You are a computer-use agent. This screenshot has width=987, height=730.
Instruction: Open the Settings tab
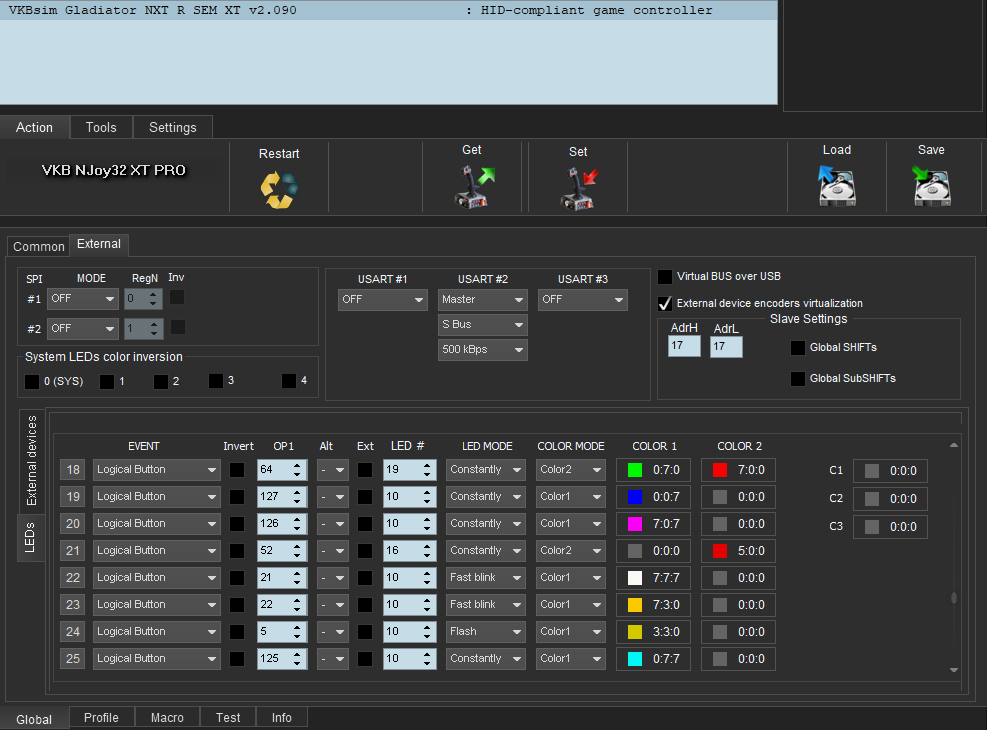[x=173, y=127]
